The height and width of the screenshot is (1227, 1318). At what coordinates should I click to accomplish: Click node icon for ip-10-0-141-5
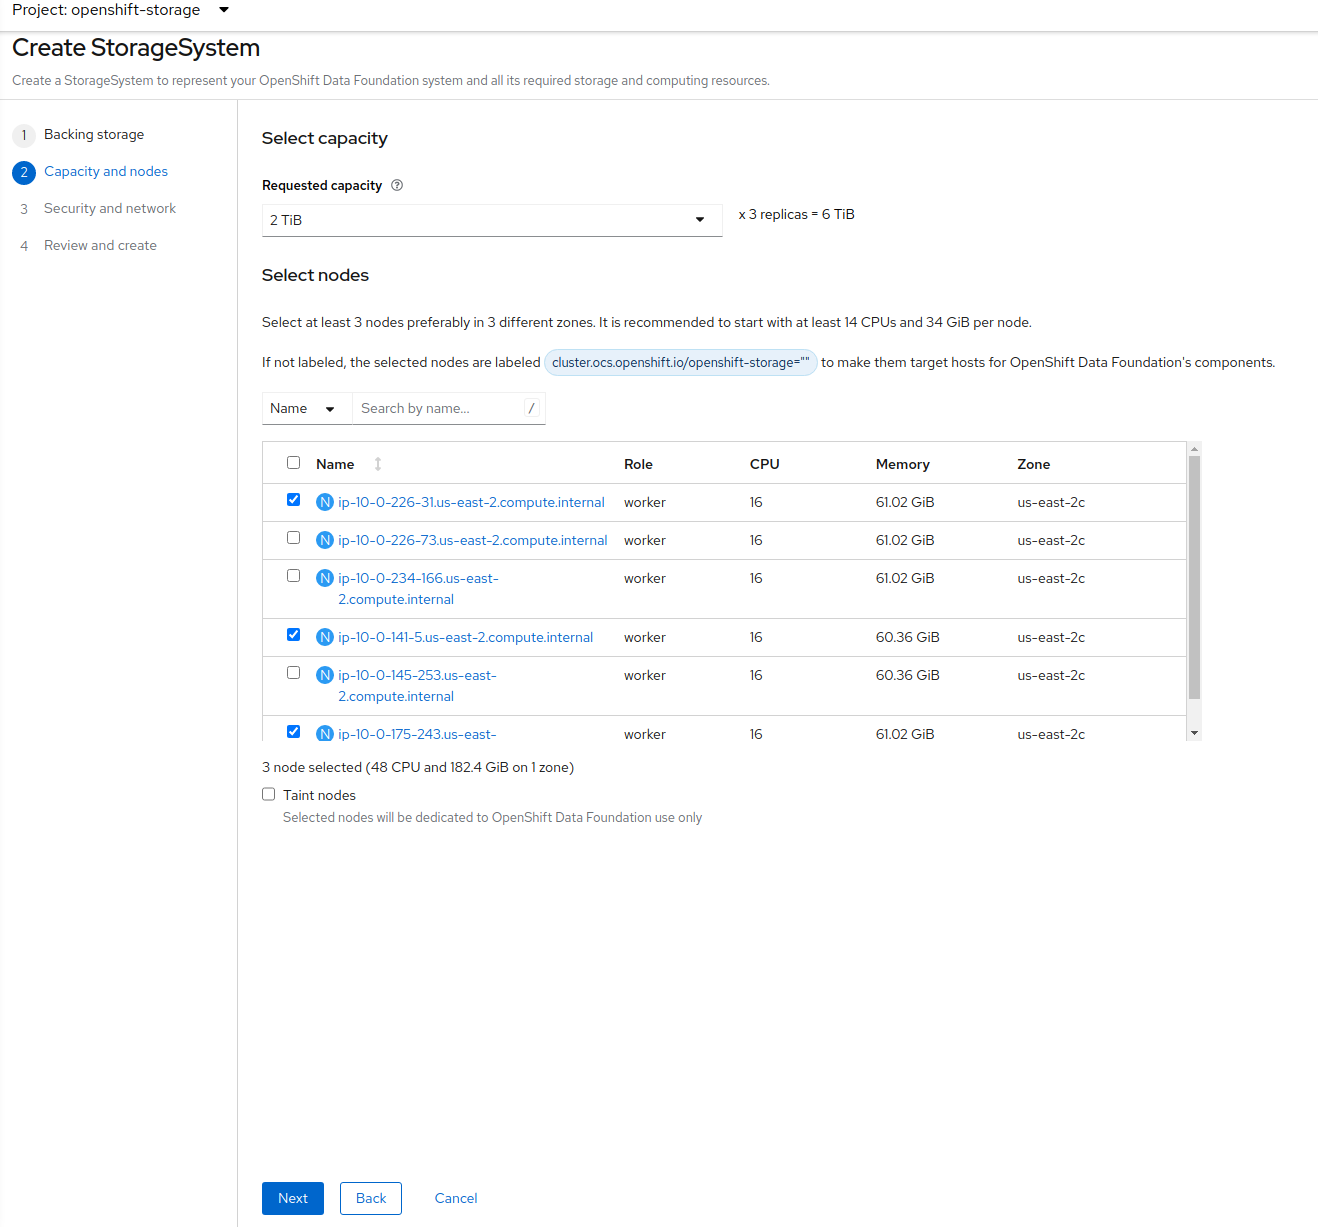tap(325, 637)
